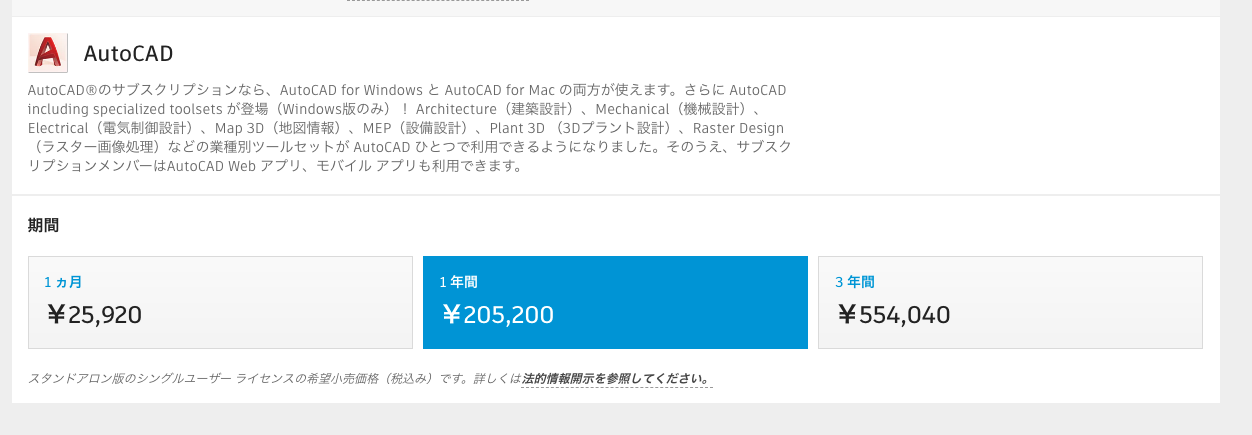Screen dimensions: 1252x435
Task: Click the Raster Design toolset mention
Action: [738, 128]
